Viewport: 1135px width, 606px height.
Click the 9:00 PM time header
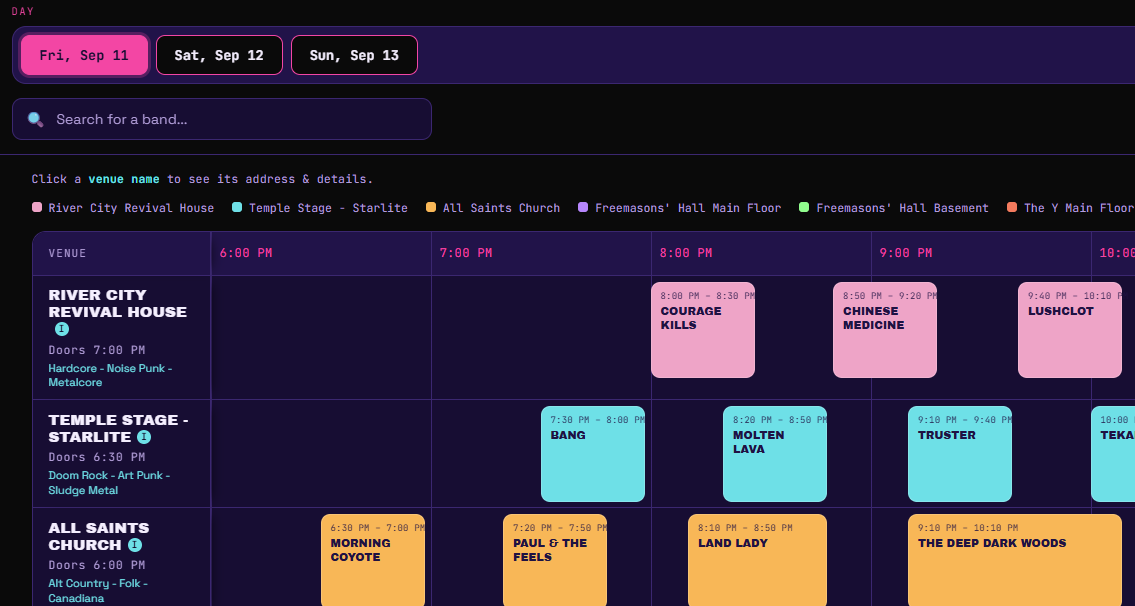pyautogui.click(x=906, y=253)
